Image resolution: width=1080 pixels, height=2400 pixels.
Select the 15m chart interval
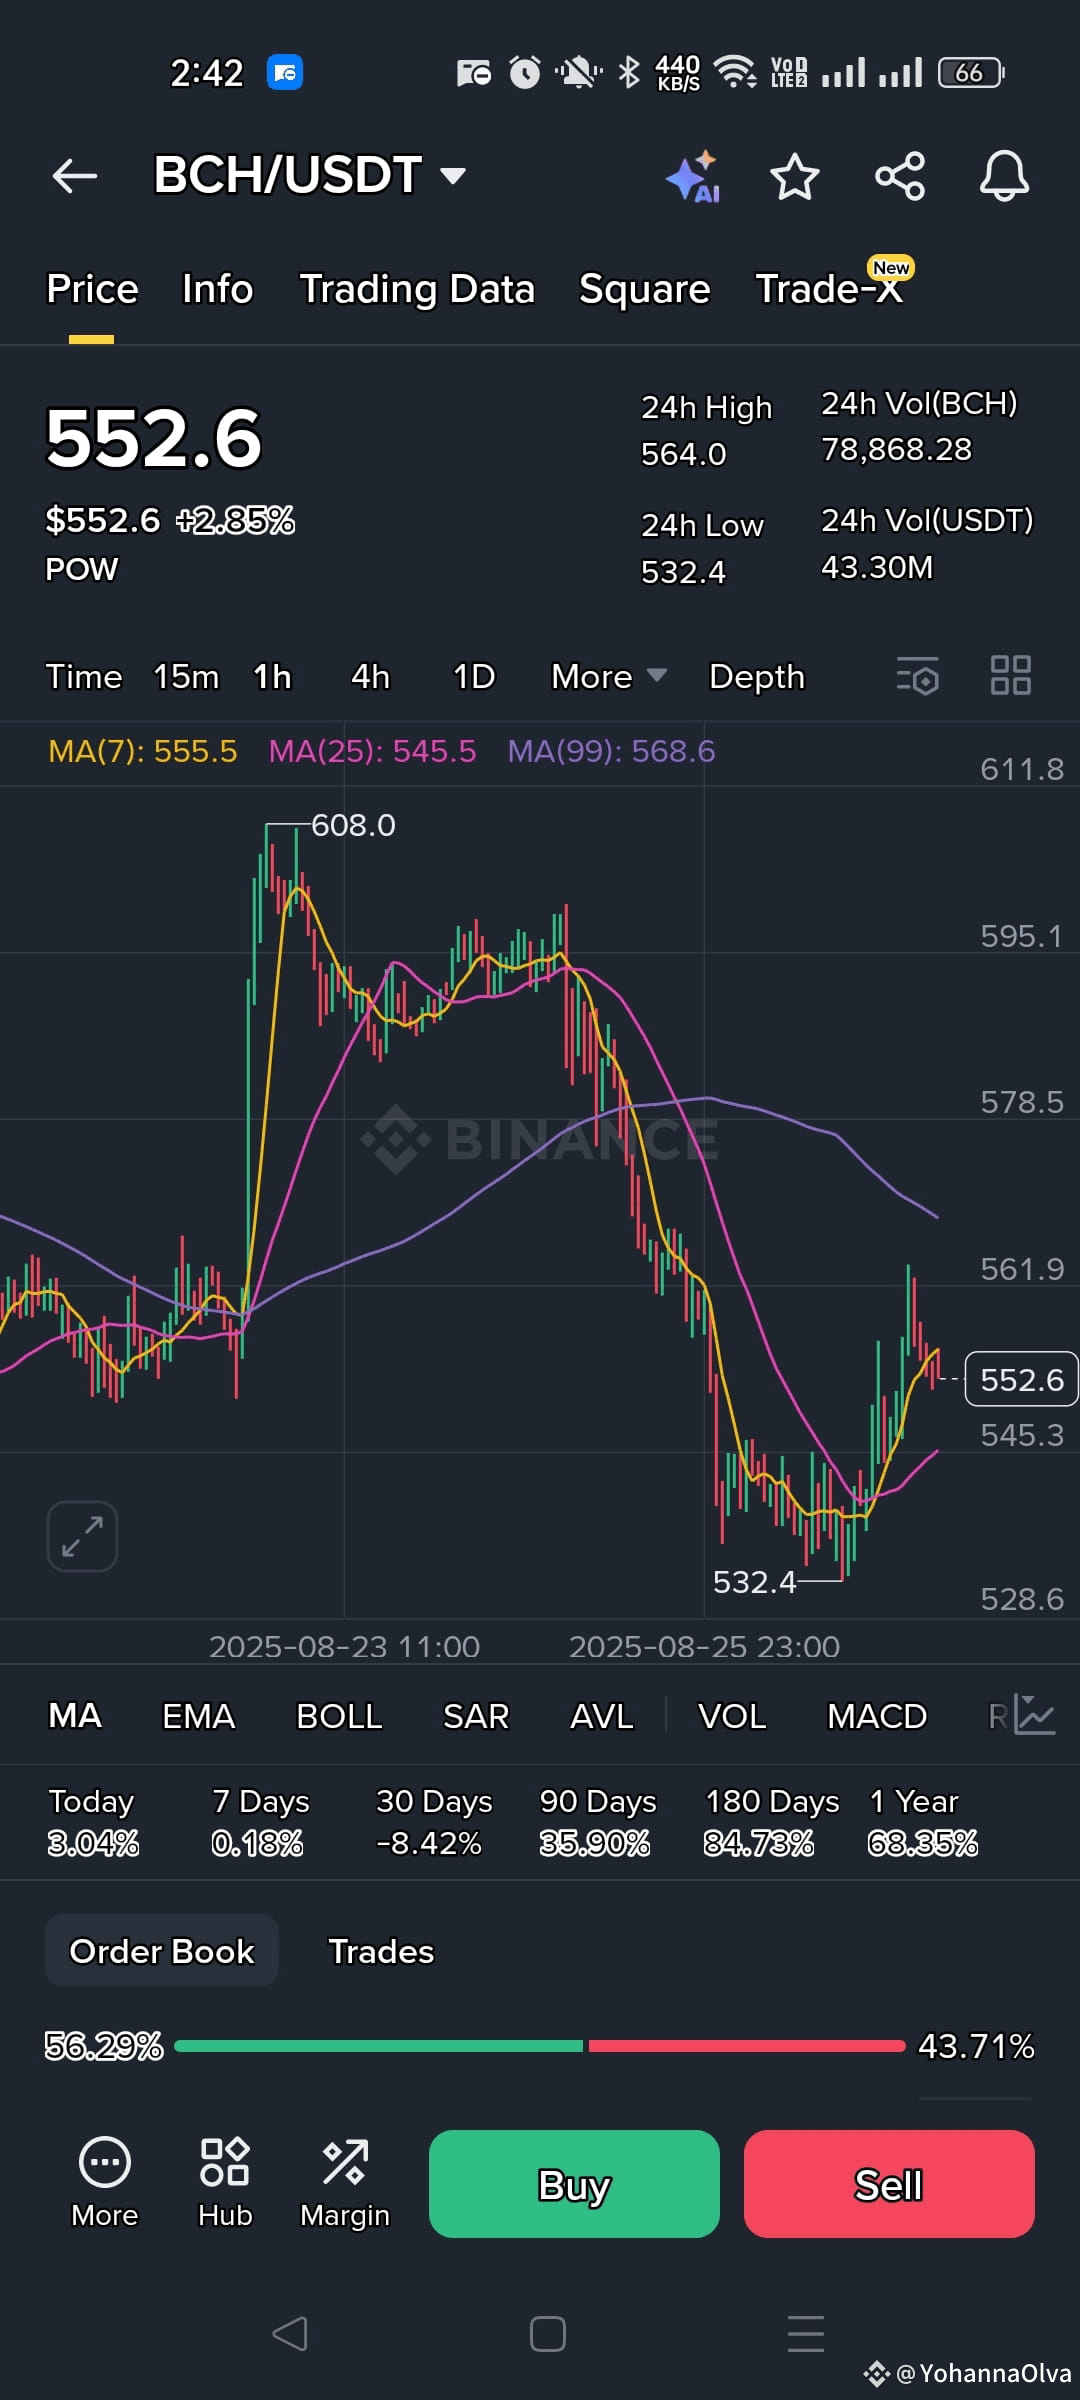186,677
